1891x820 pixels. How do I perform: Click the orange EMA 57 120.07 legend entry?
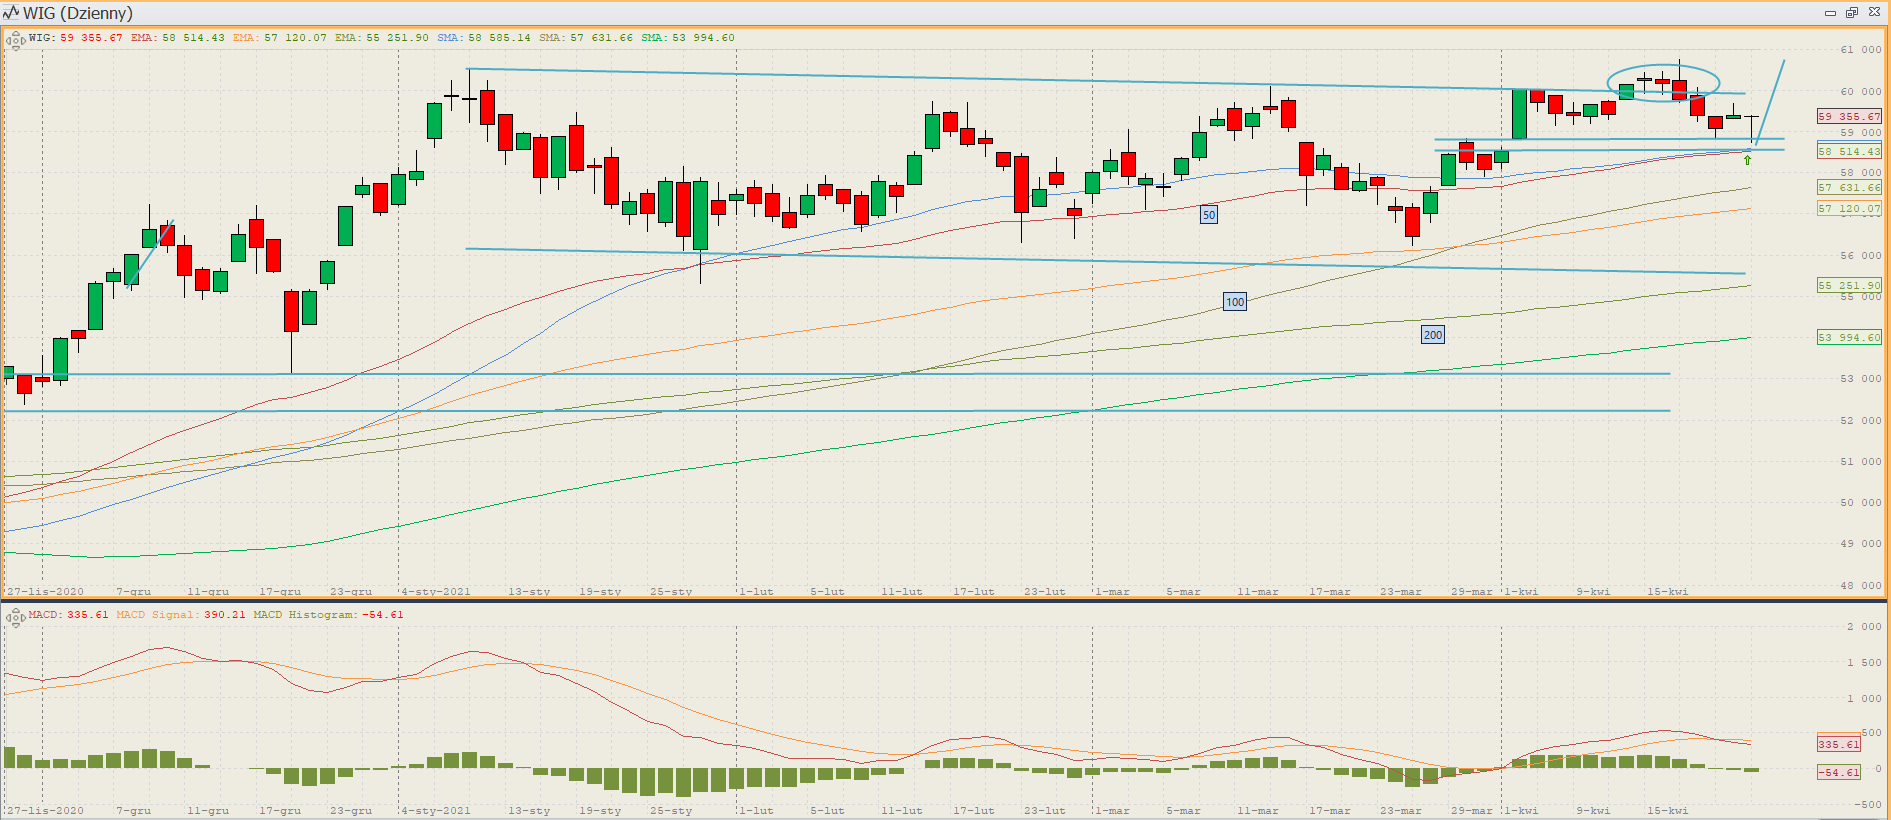279,38
